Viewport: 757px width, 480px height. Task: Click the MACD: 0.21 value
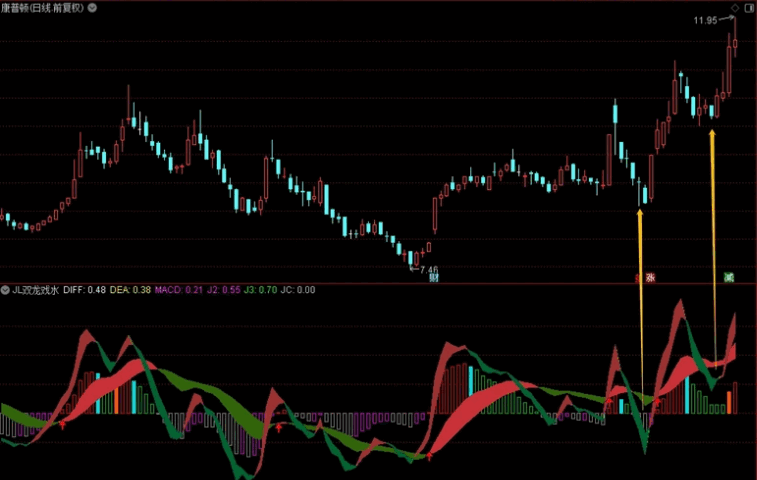179,290
